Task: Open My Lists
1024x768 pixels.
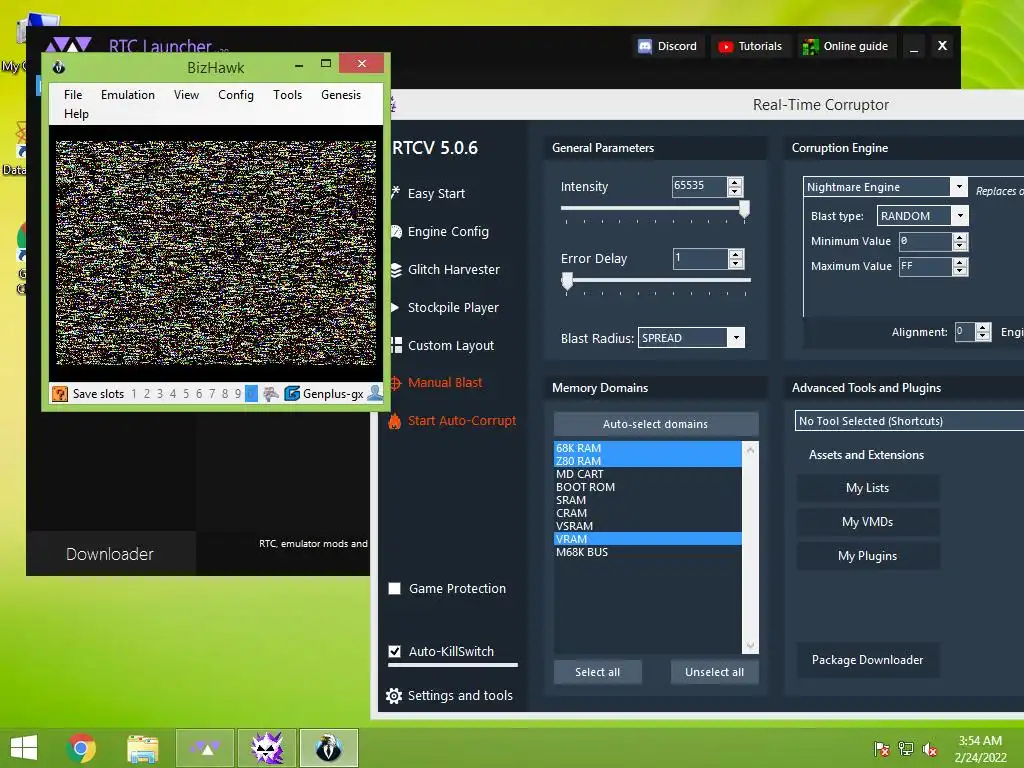Action: (x=867, y=488)
